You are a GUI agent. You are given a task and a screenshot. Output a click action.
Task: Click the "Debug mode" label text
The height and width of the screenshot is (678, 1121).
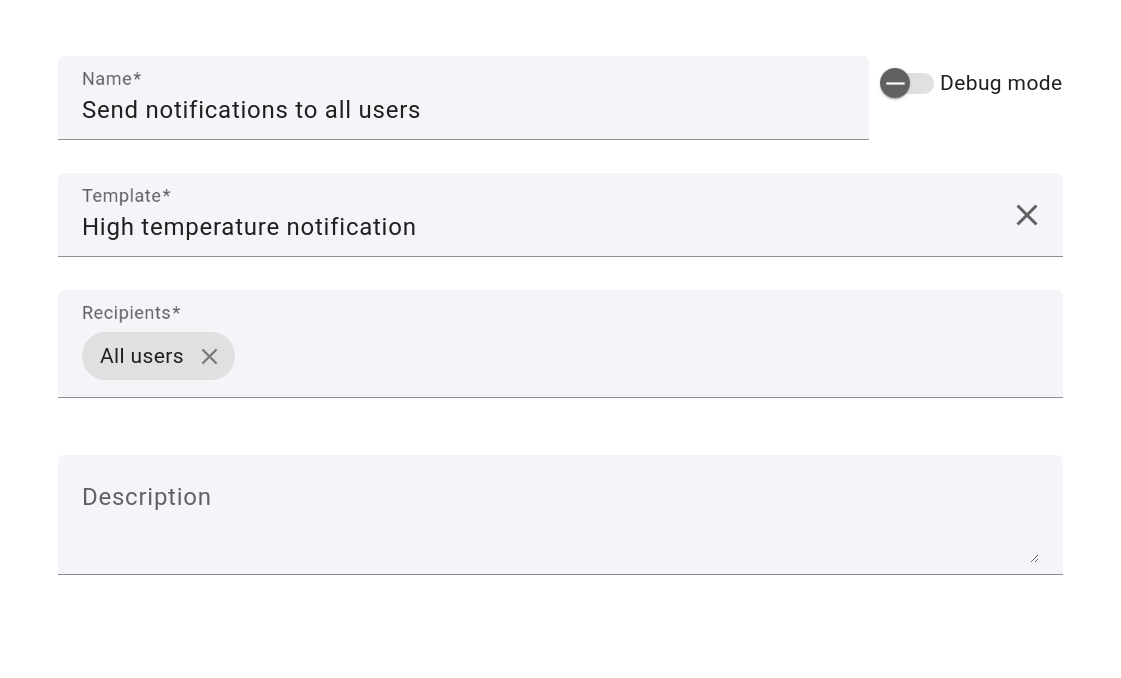coord(1000,83)
